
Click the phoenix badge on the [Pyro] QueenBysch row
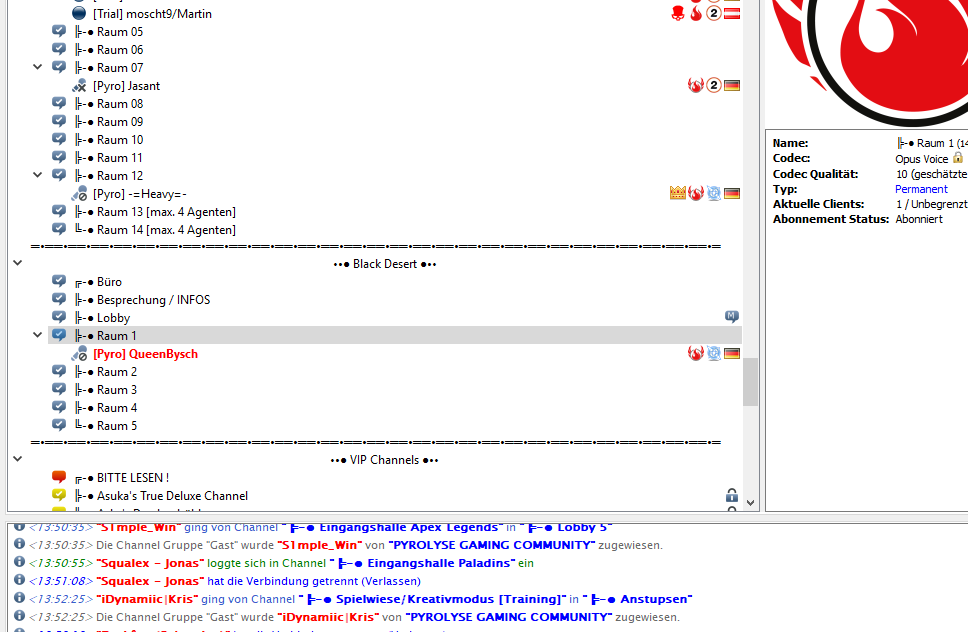coord(696,353)
